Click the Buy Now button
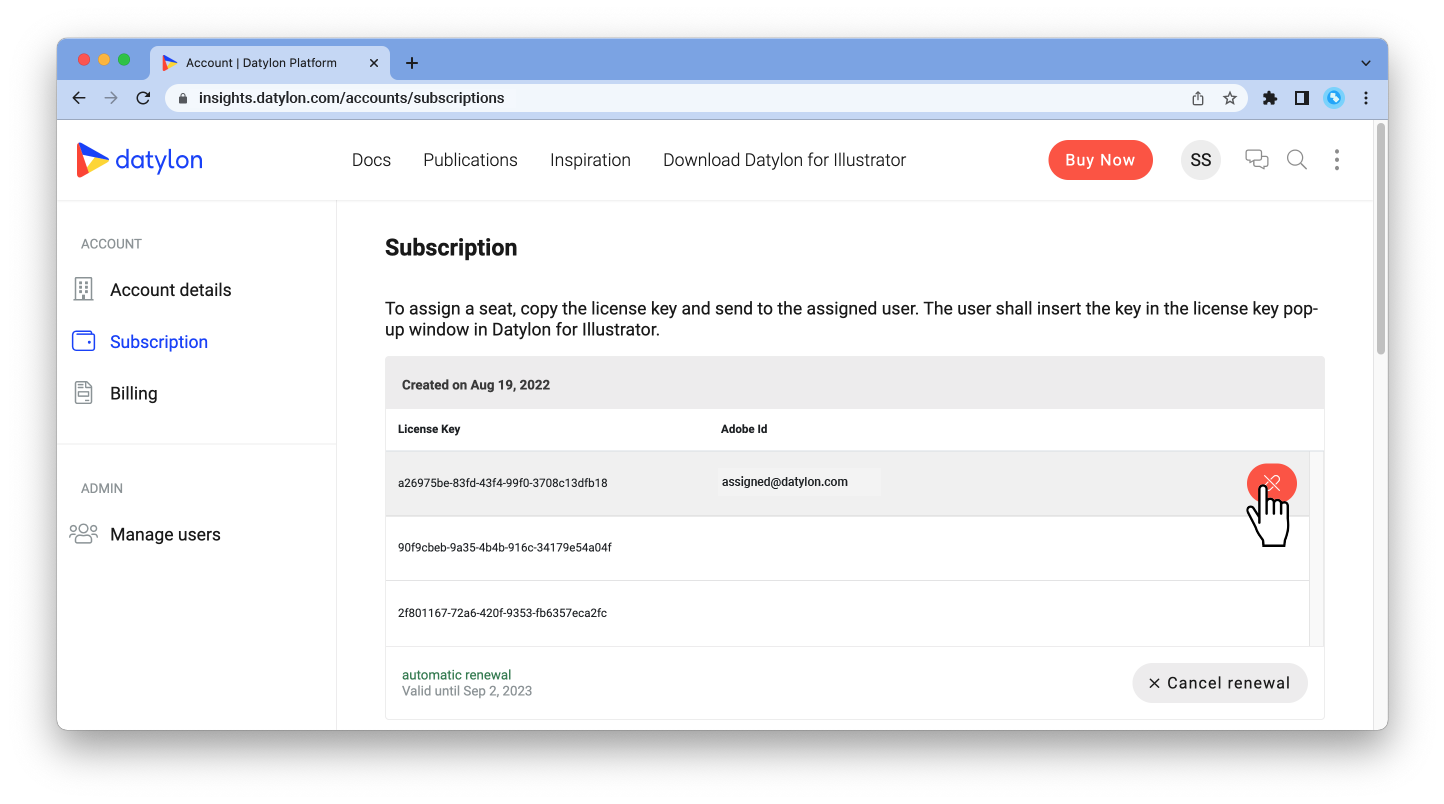 click(1100, 160)
